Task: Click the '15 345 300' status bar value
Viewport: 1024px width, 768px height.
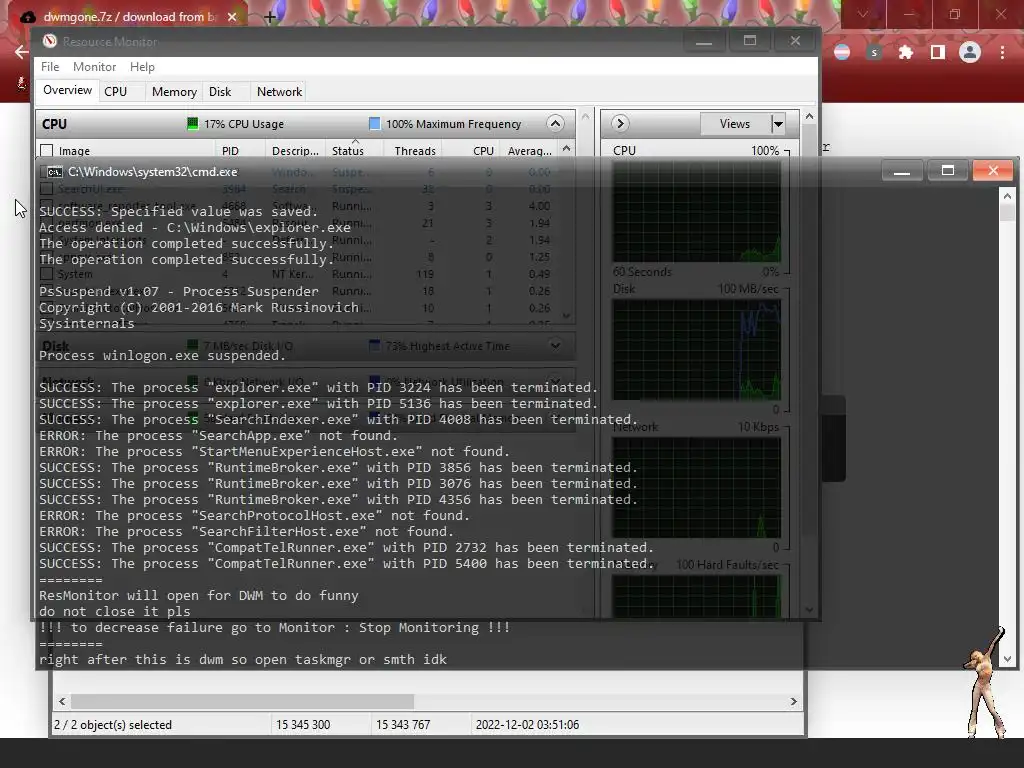Action: pyautogui.click(x=303, y=725)
